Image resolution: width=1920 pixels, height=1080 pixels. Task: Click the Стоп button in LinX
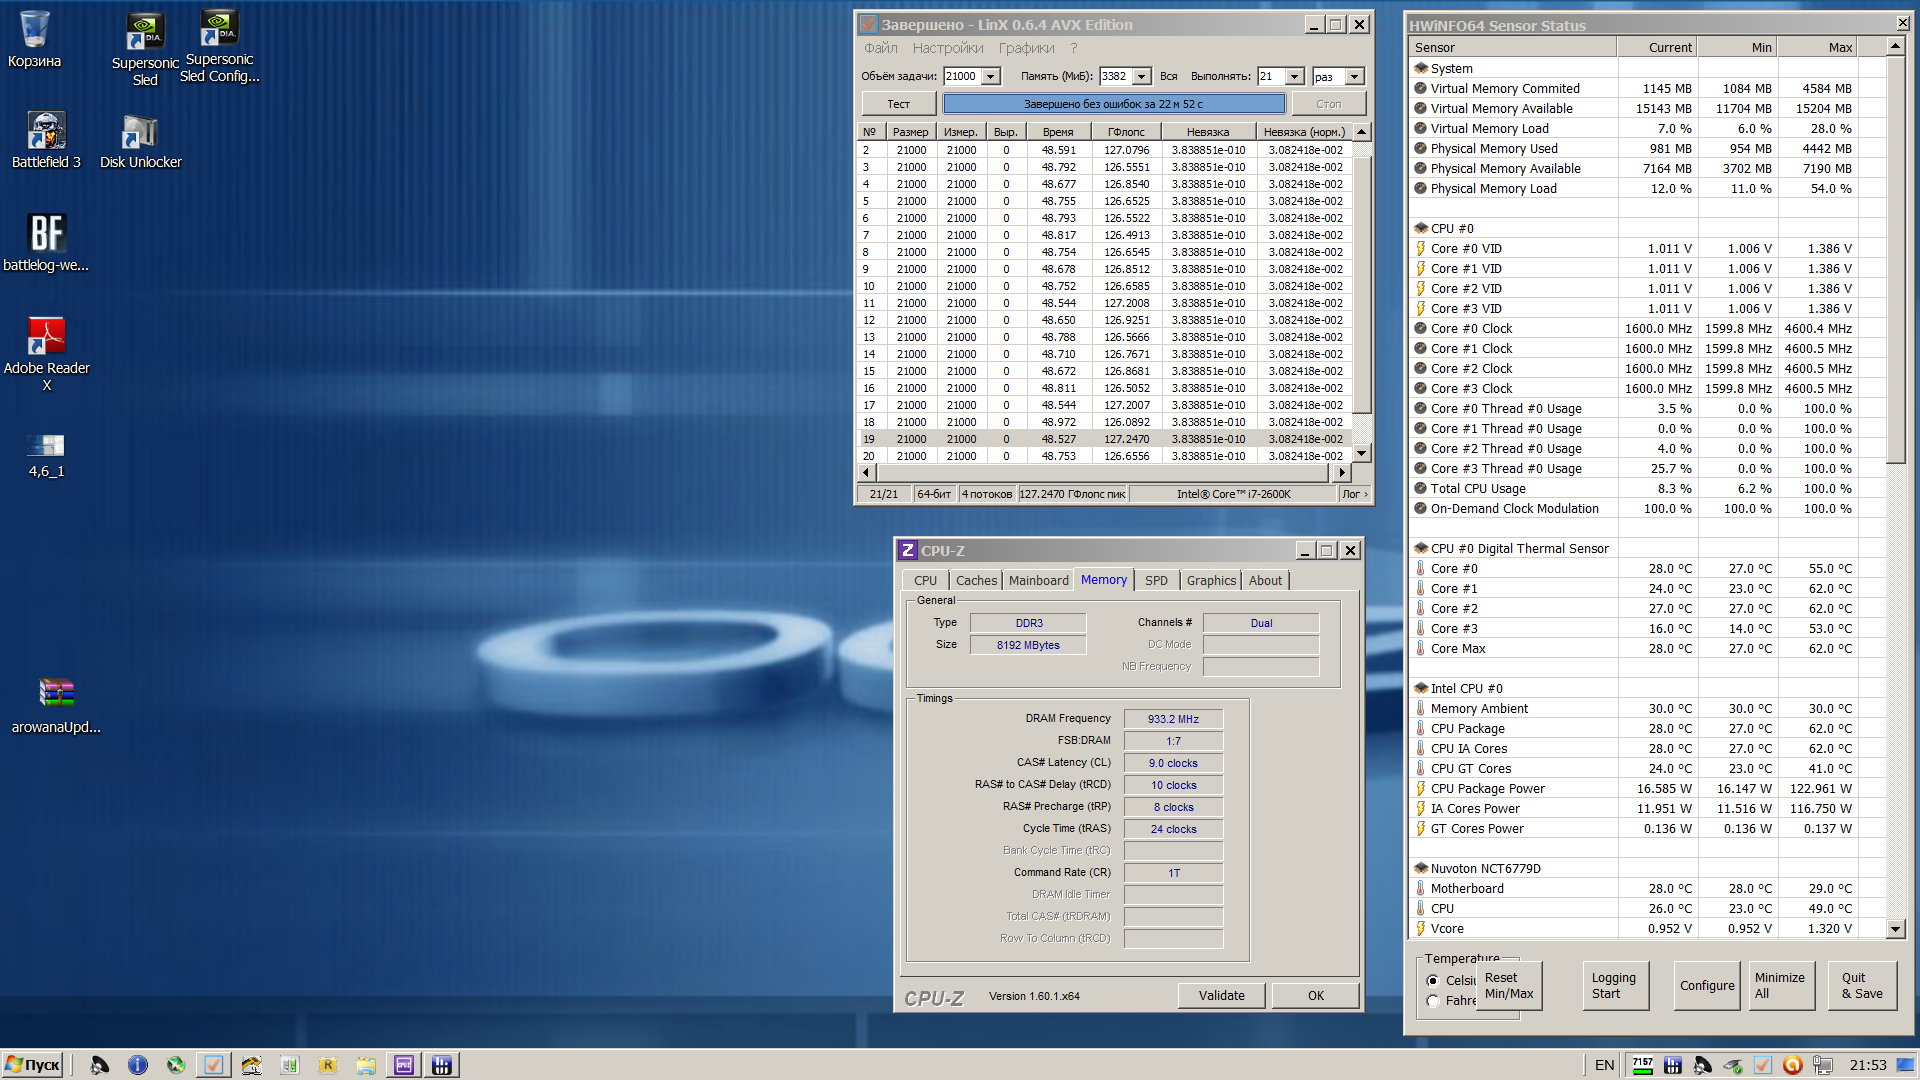(1328, 104)
